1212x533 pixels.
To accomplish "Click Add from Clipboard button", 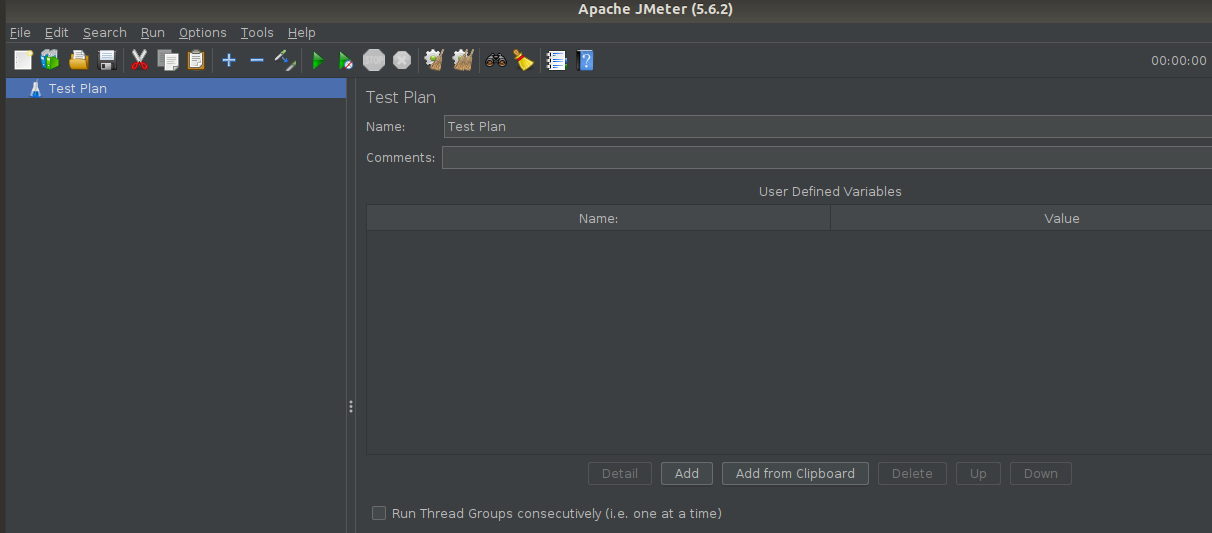I will point(795,473).
